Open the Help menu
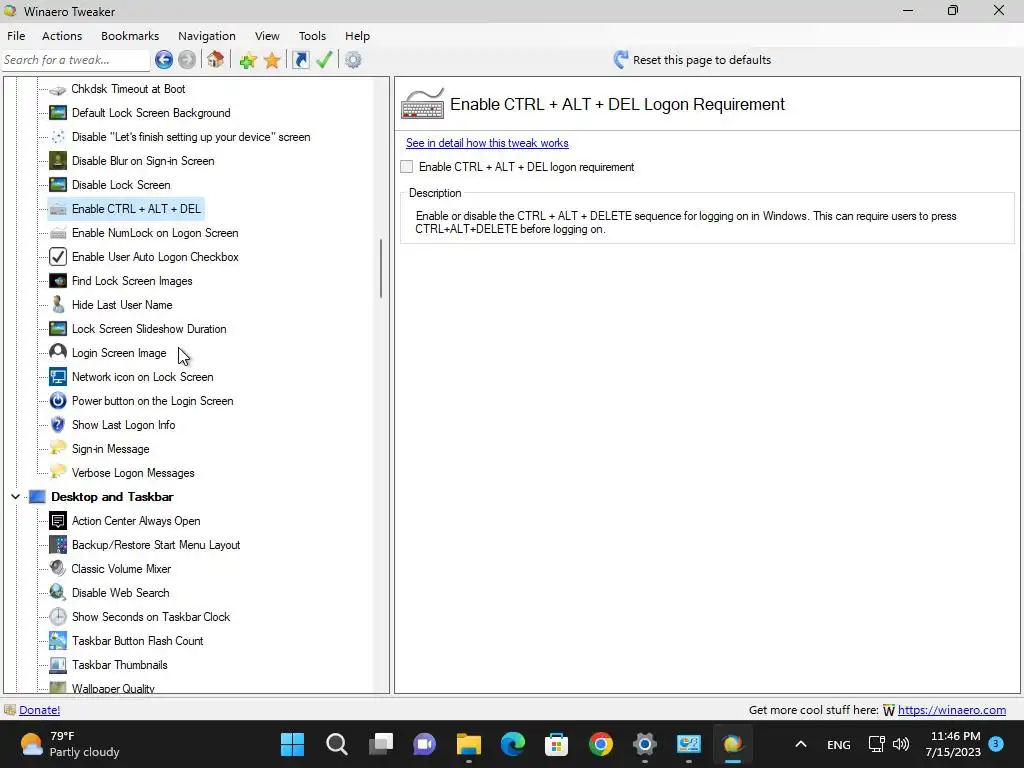1024x768 pixels. tap(357, 36)
